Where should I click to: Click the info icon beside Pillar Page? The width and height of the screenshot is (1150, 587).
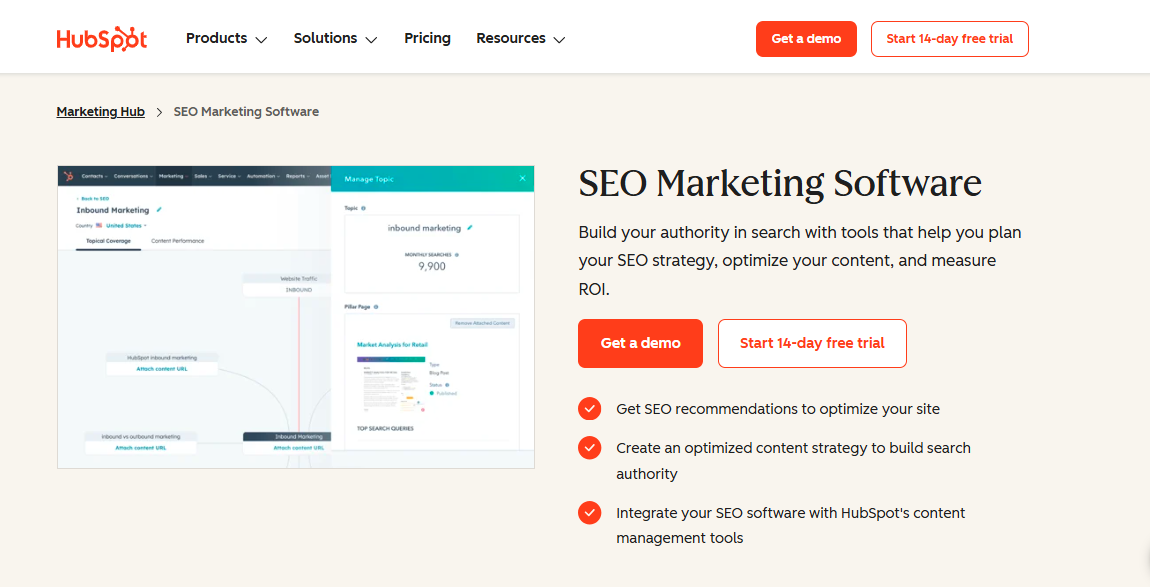pos(376,306)
